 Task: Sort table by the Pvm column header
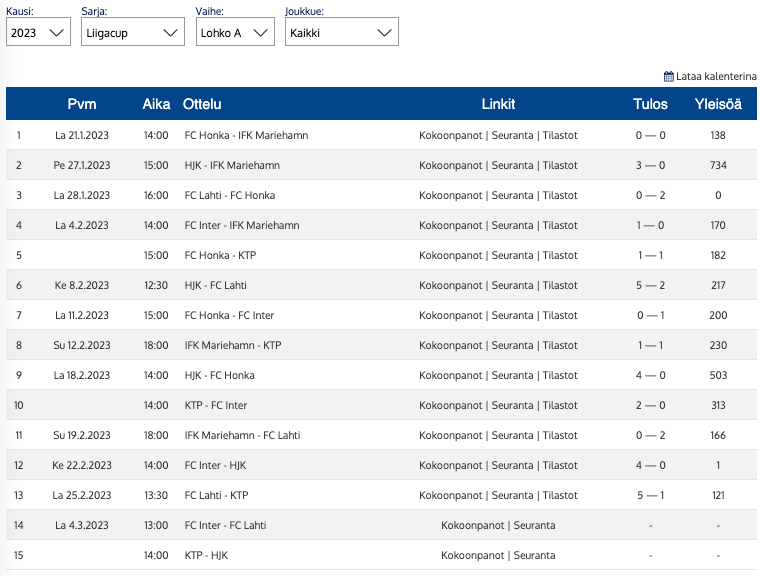click(x=82, y=104)
